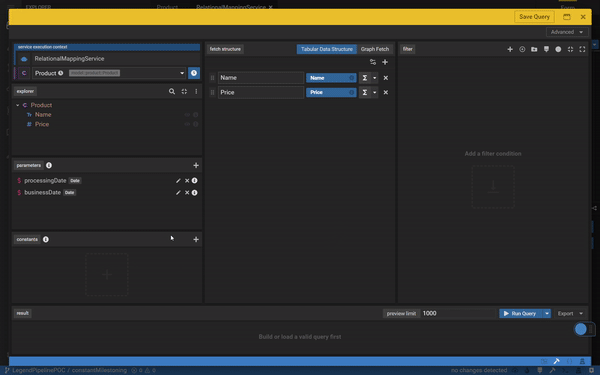Click the blue milestoning clock button
The image size is (600, 375).
[194, 73]
